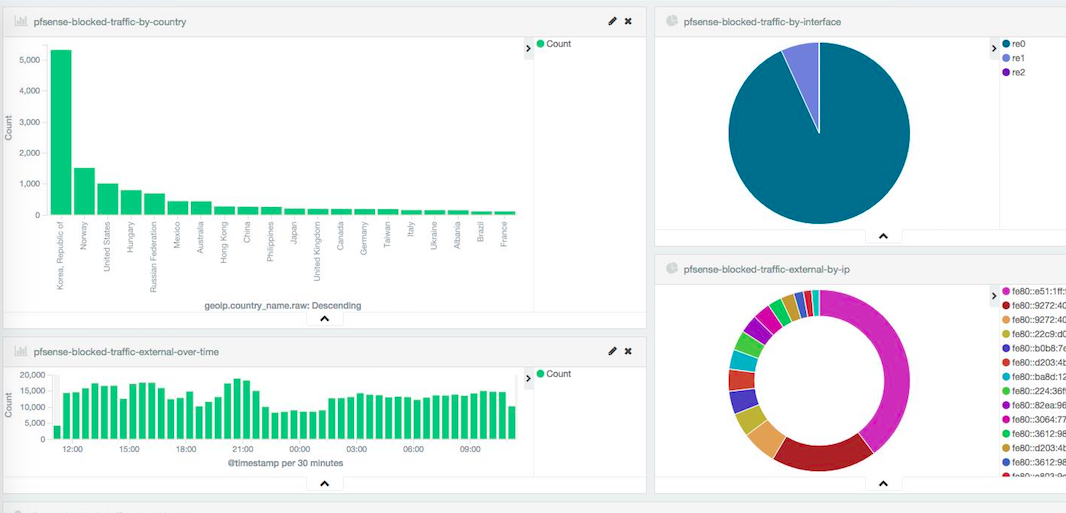Select the re0 legend entry
Viewport: 1066px width, 513px height.
(x=1013, y=43)
